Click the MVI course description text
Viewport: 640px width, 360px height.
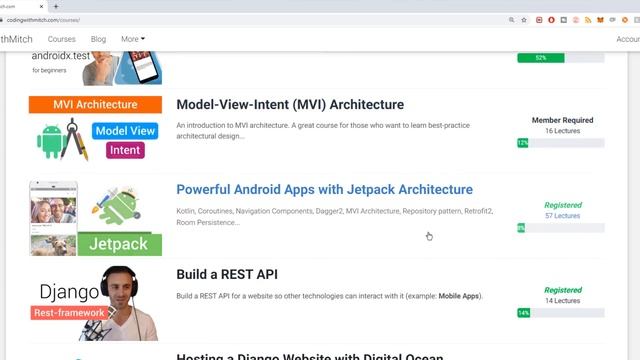[323, 131]
